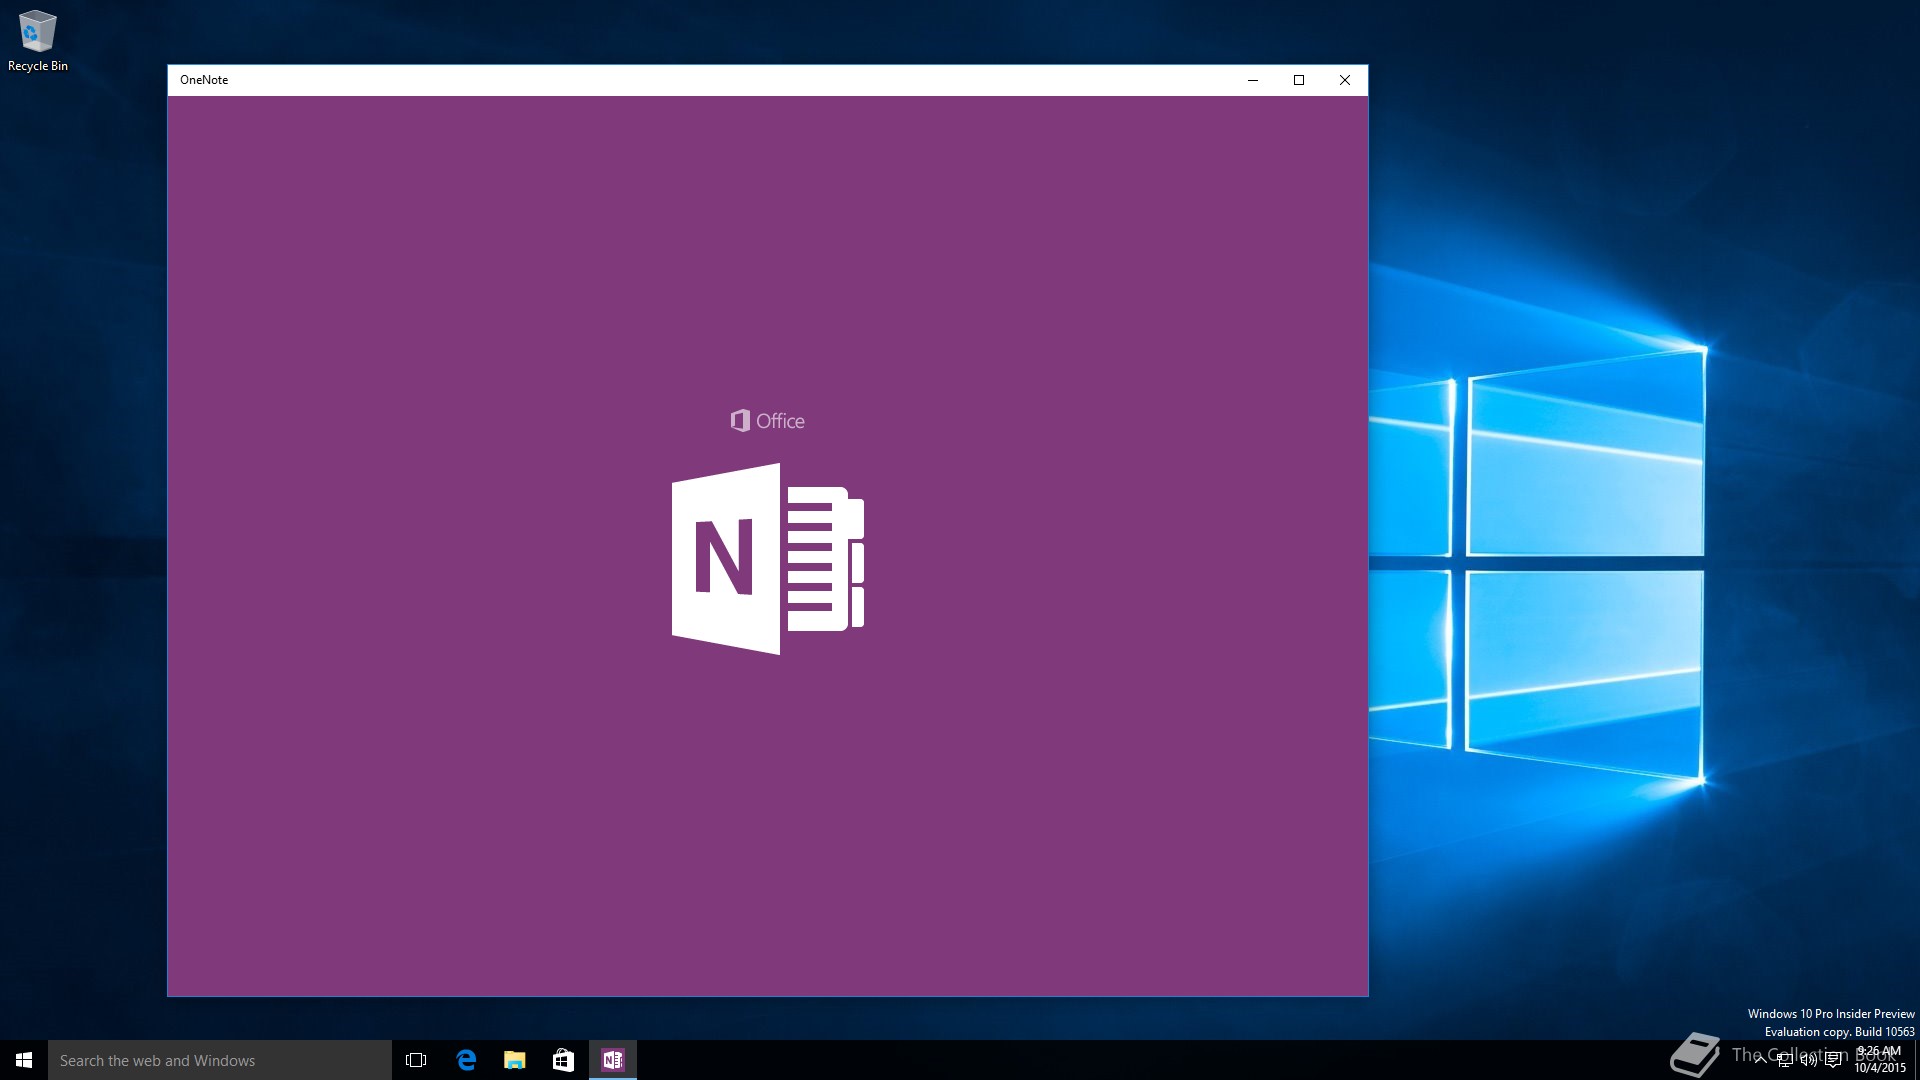This screenshot has width=1920, height=1080.
Task: Open the Store app from the taskbar
Action: pos(563,1060)
